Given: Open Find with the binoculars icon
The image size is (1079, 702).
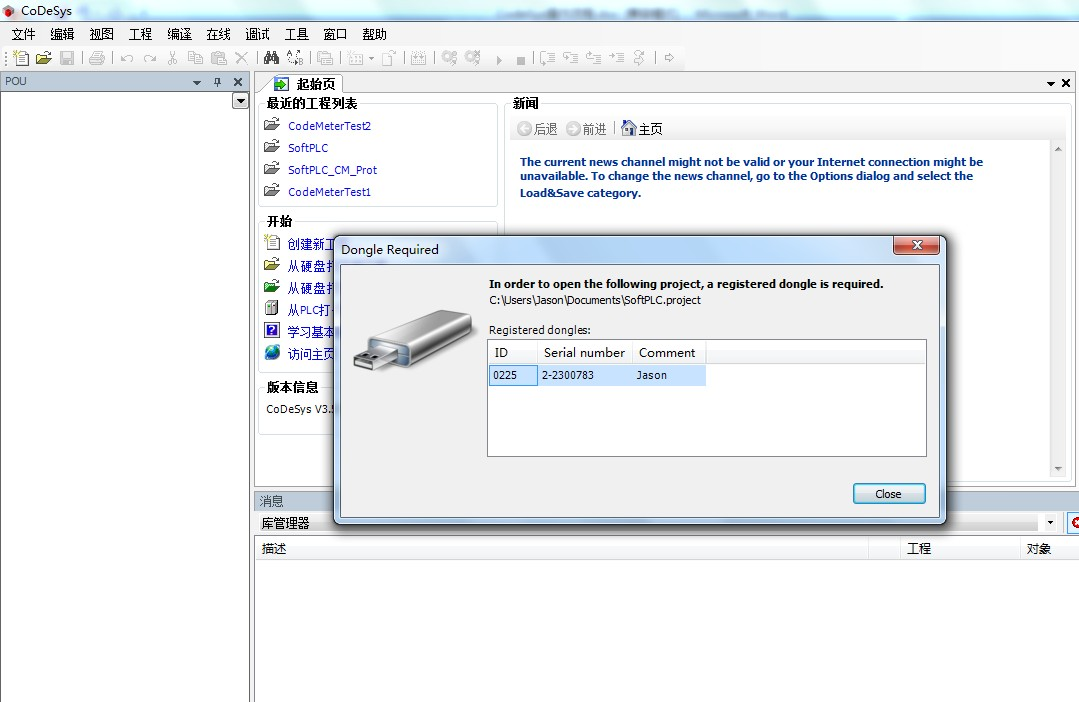Looking at the screenshot, I should (x=271, y=58).
